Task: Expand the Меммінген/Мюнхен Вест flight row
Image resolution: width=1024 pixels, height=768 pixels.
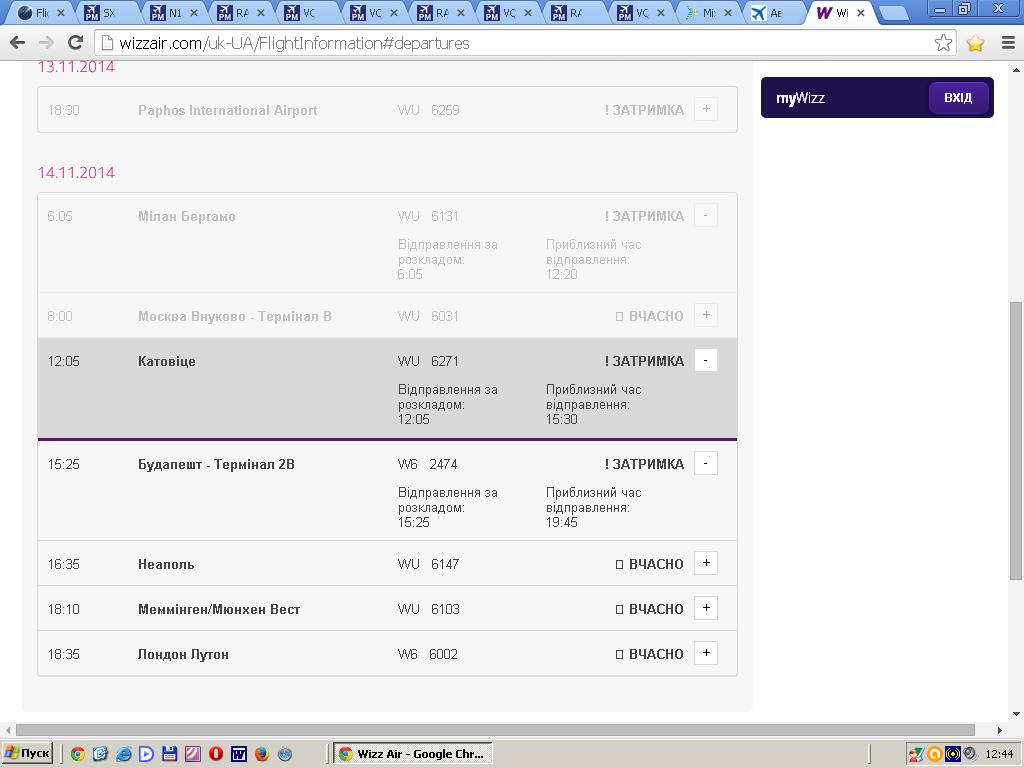Action: 705,609
